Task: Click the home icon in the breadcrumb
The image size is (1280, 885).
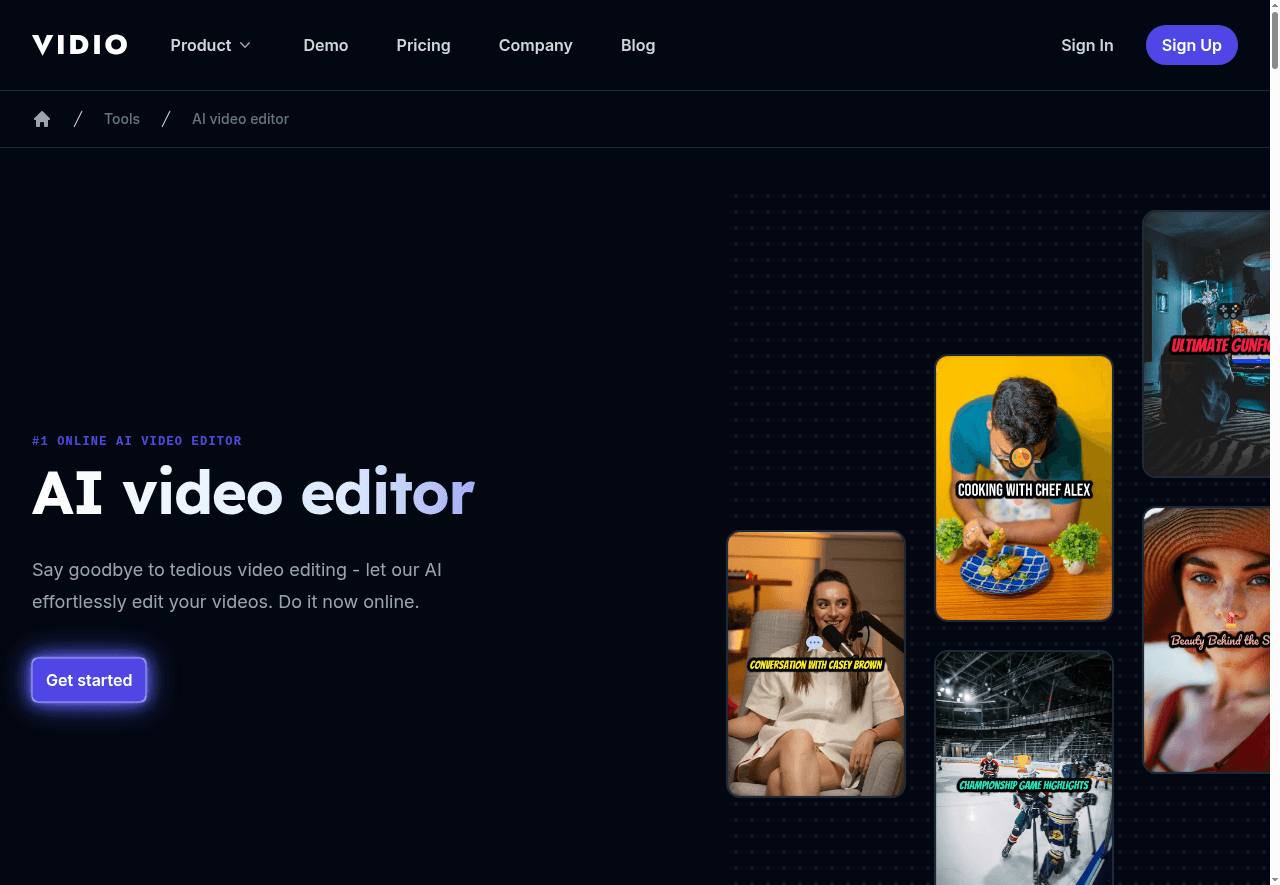Action: point(42,118)
